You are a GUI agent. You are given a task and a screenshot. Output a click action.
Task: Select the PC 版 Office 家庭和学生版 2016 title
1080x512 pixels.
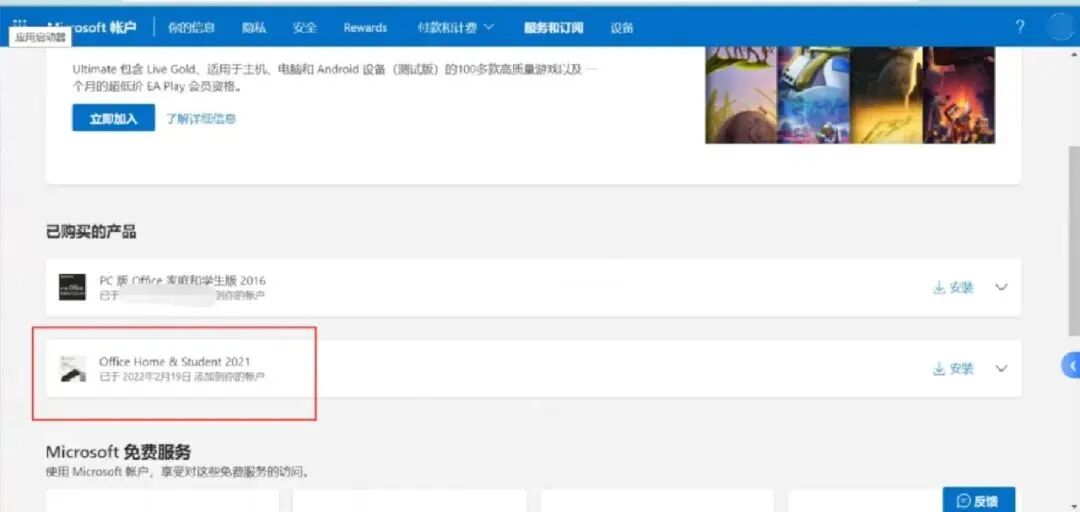[183, 281]
